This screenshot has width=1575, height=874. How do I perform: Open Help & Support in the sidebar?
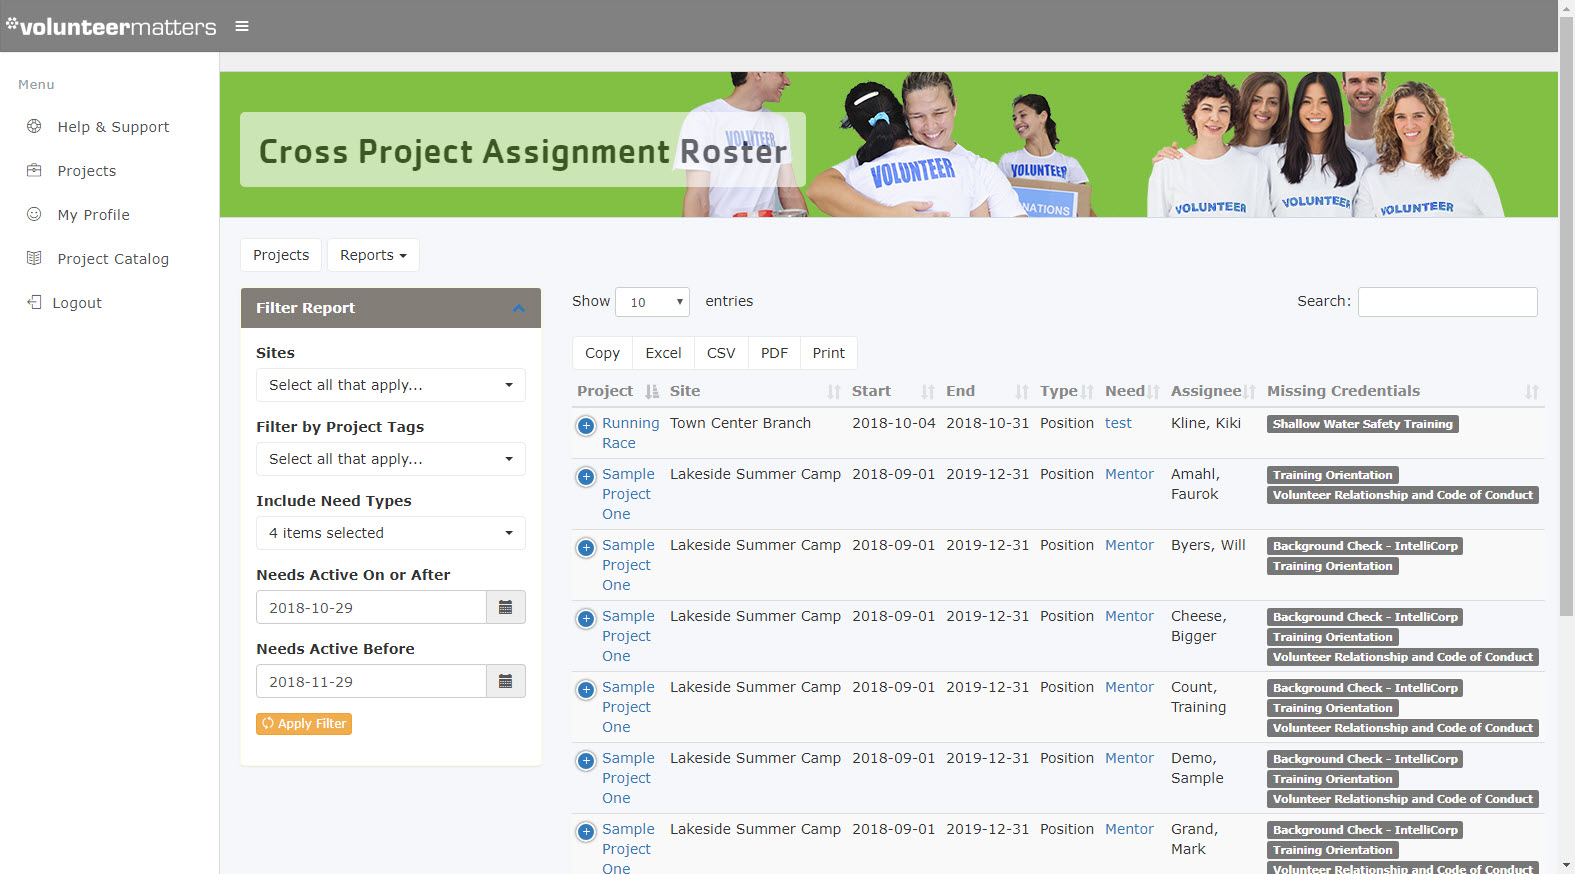point(113,127)
